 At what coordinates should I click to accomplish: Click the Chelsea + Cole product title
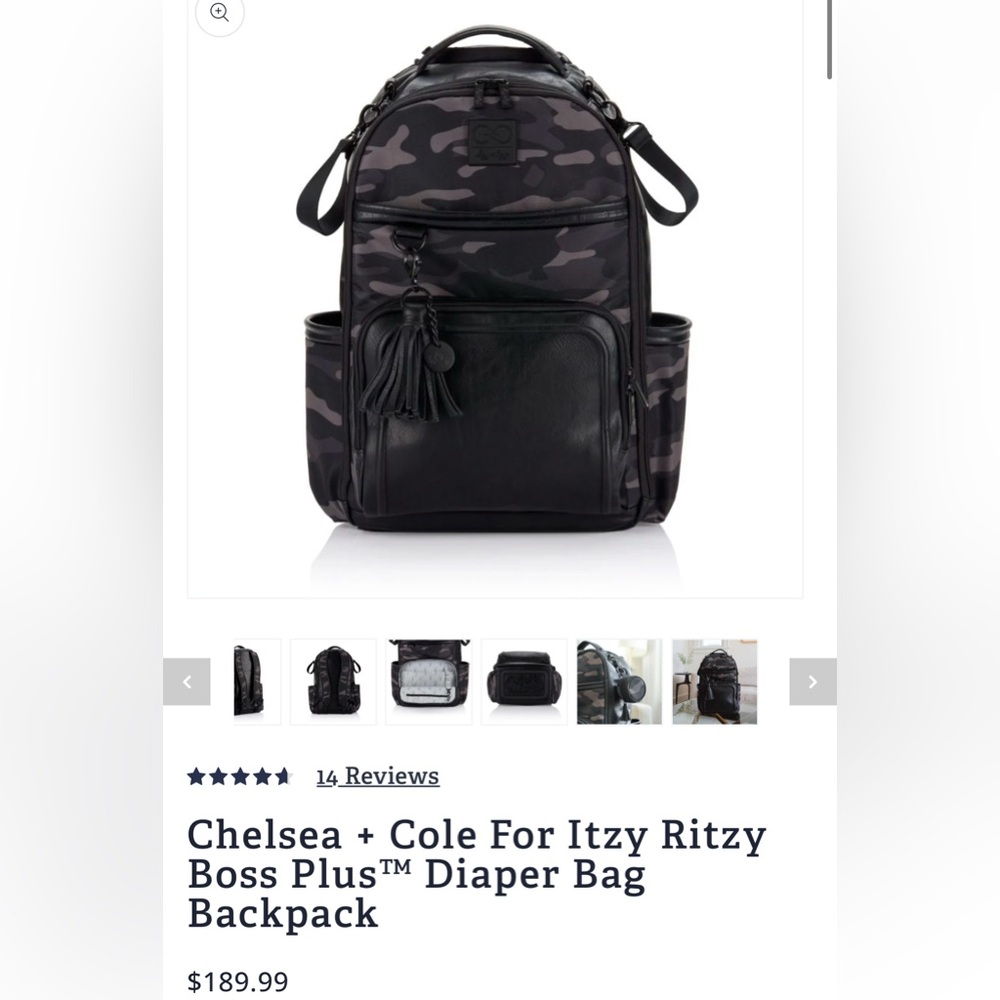click(477, 874)
